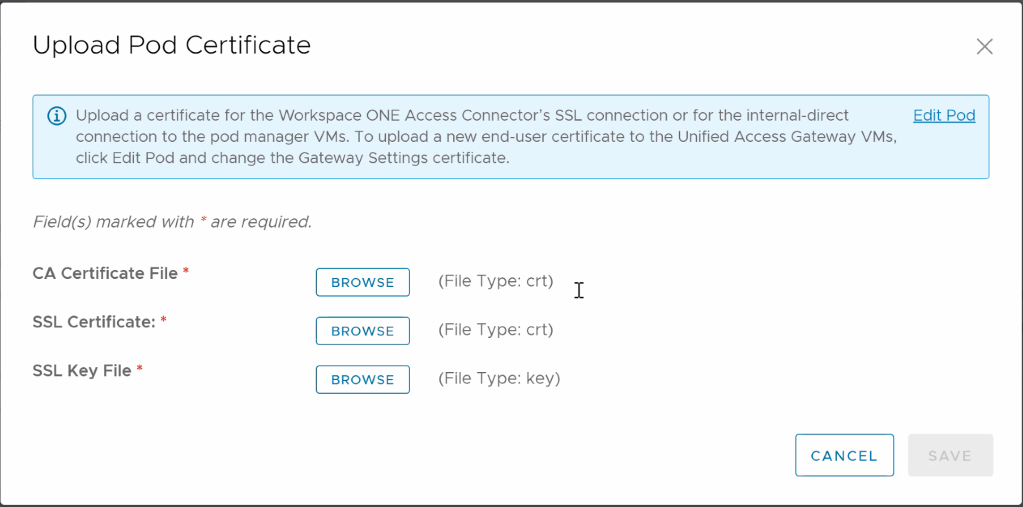Click the red asterisk beside SSL Key File
The image size is (1023, 507).
point(140,370)
